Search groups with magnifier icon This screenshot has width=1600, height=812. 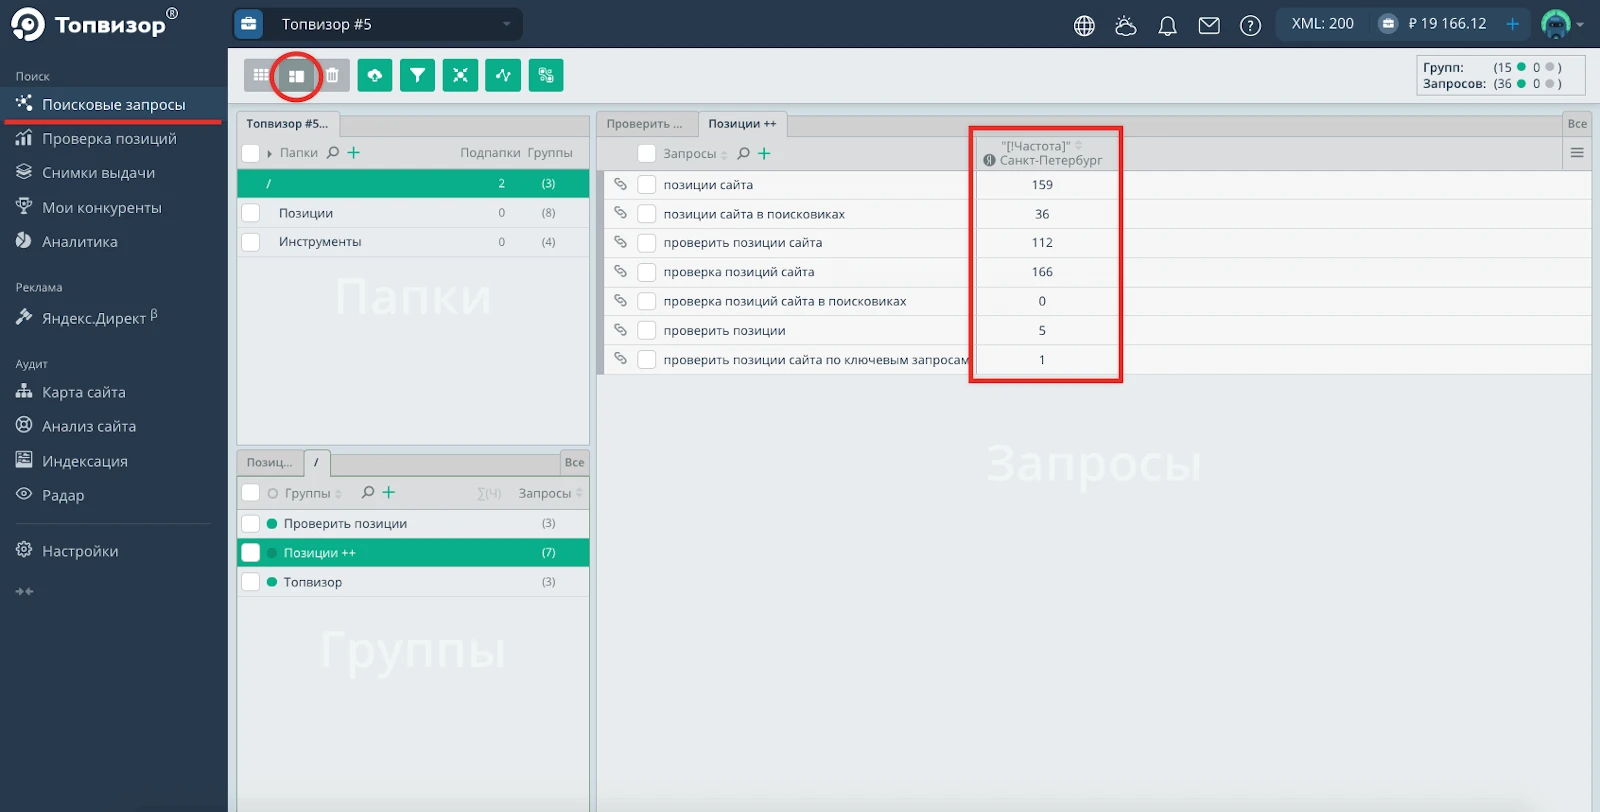368,492
